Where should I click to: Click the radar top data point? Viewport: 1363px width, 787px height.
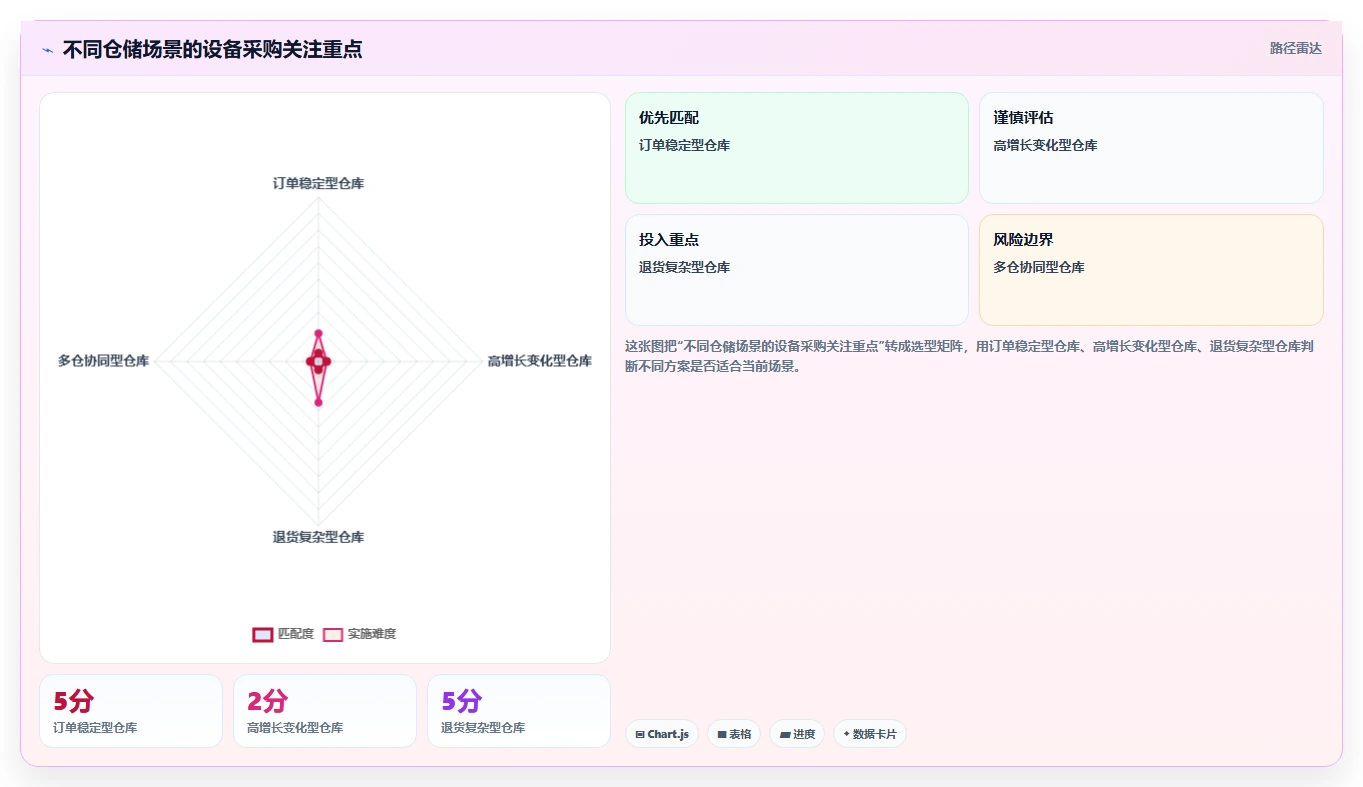tap(318, 333)
